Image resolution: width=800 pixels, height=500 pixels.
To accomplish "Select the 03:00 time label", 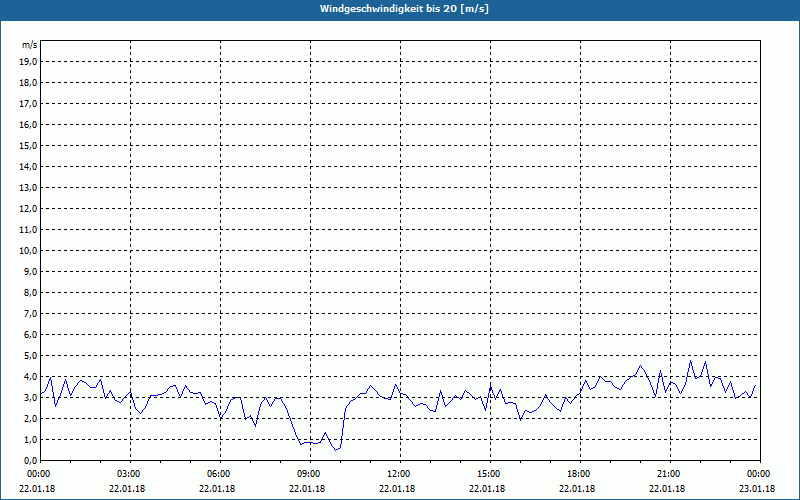I will coord(128,474).
